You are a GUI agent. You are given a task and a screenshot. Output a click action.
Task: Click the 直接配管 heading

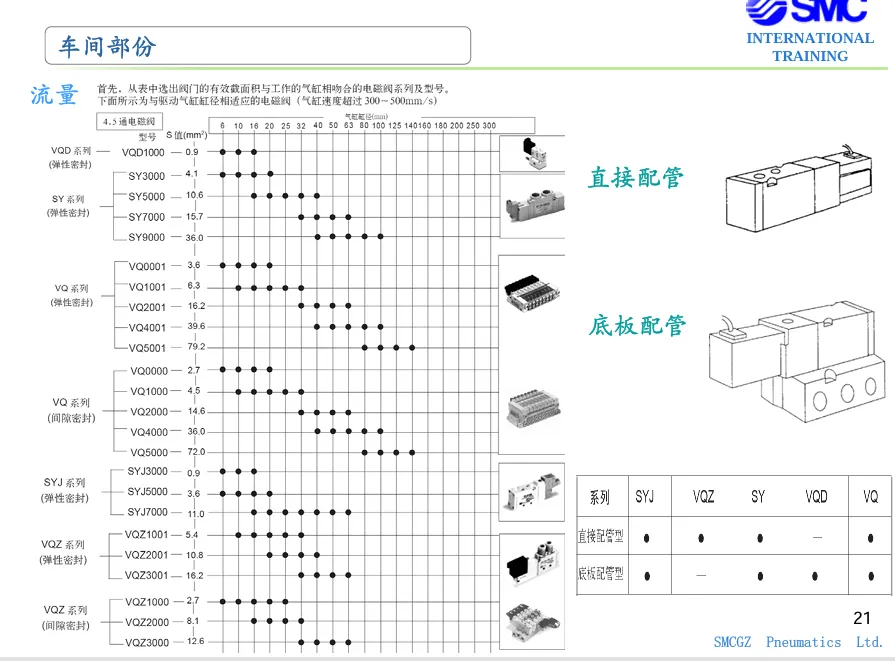pos(636,178)
